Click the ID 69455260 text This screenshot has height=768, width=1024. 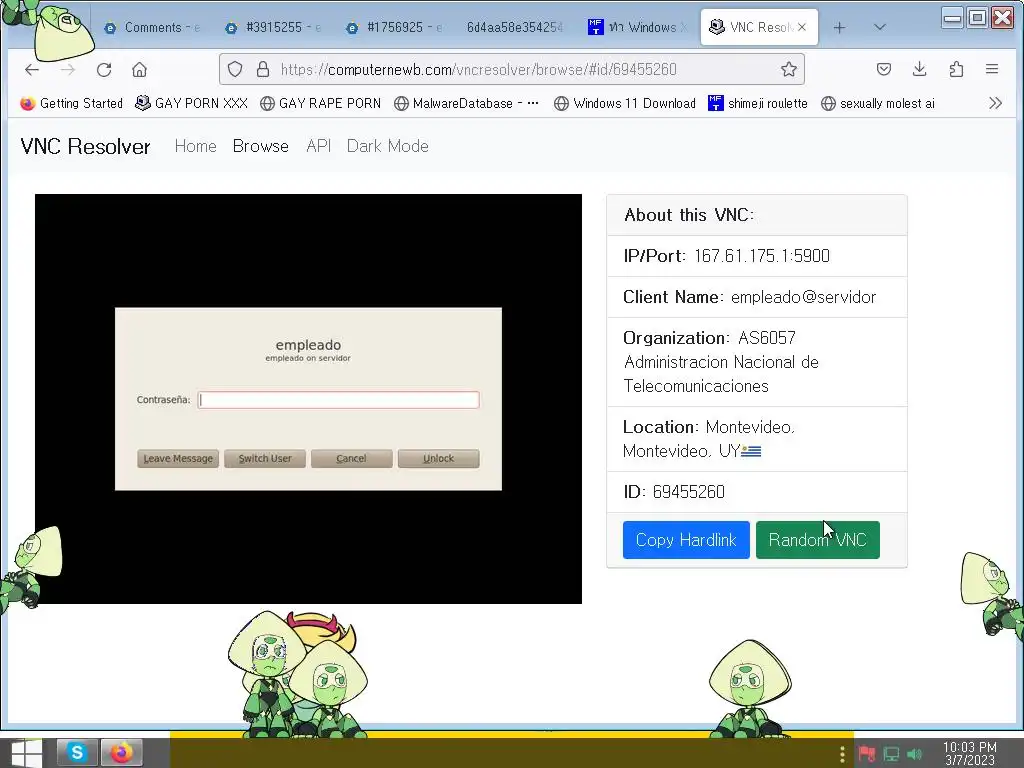point(674,492)
